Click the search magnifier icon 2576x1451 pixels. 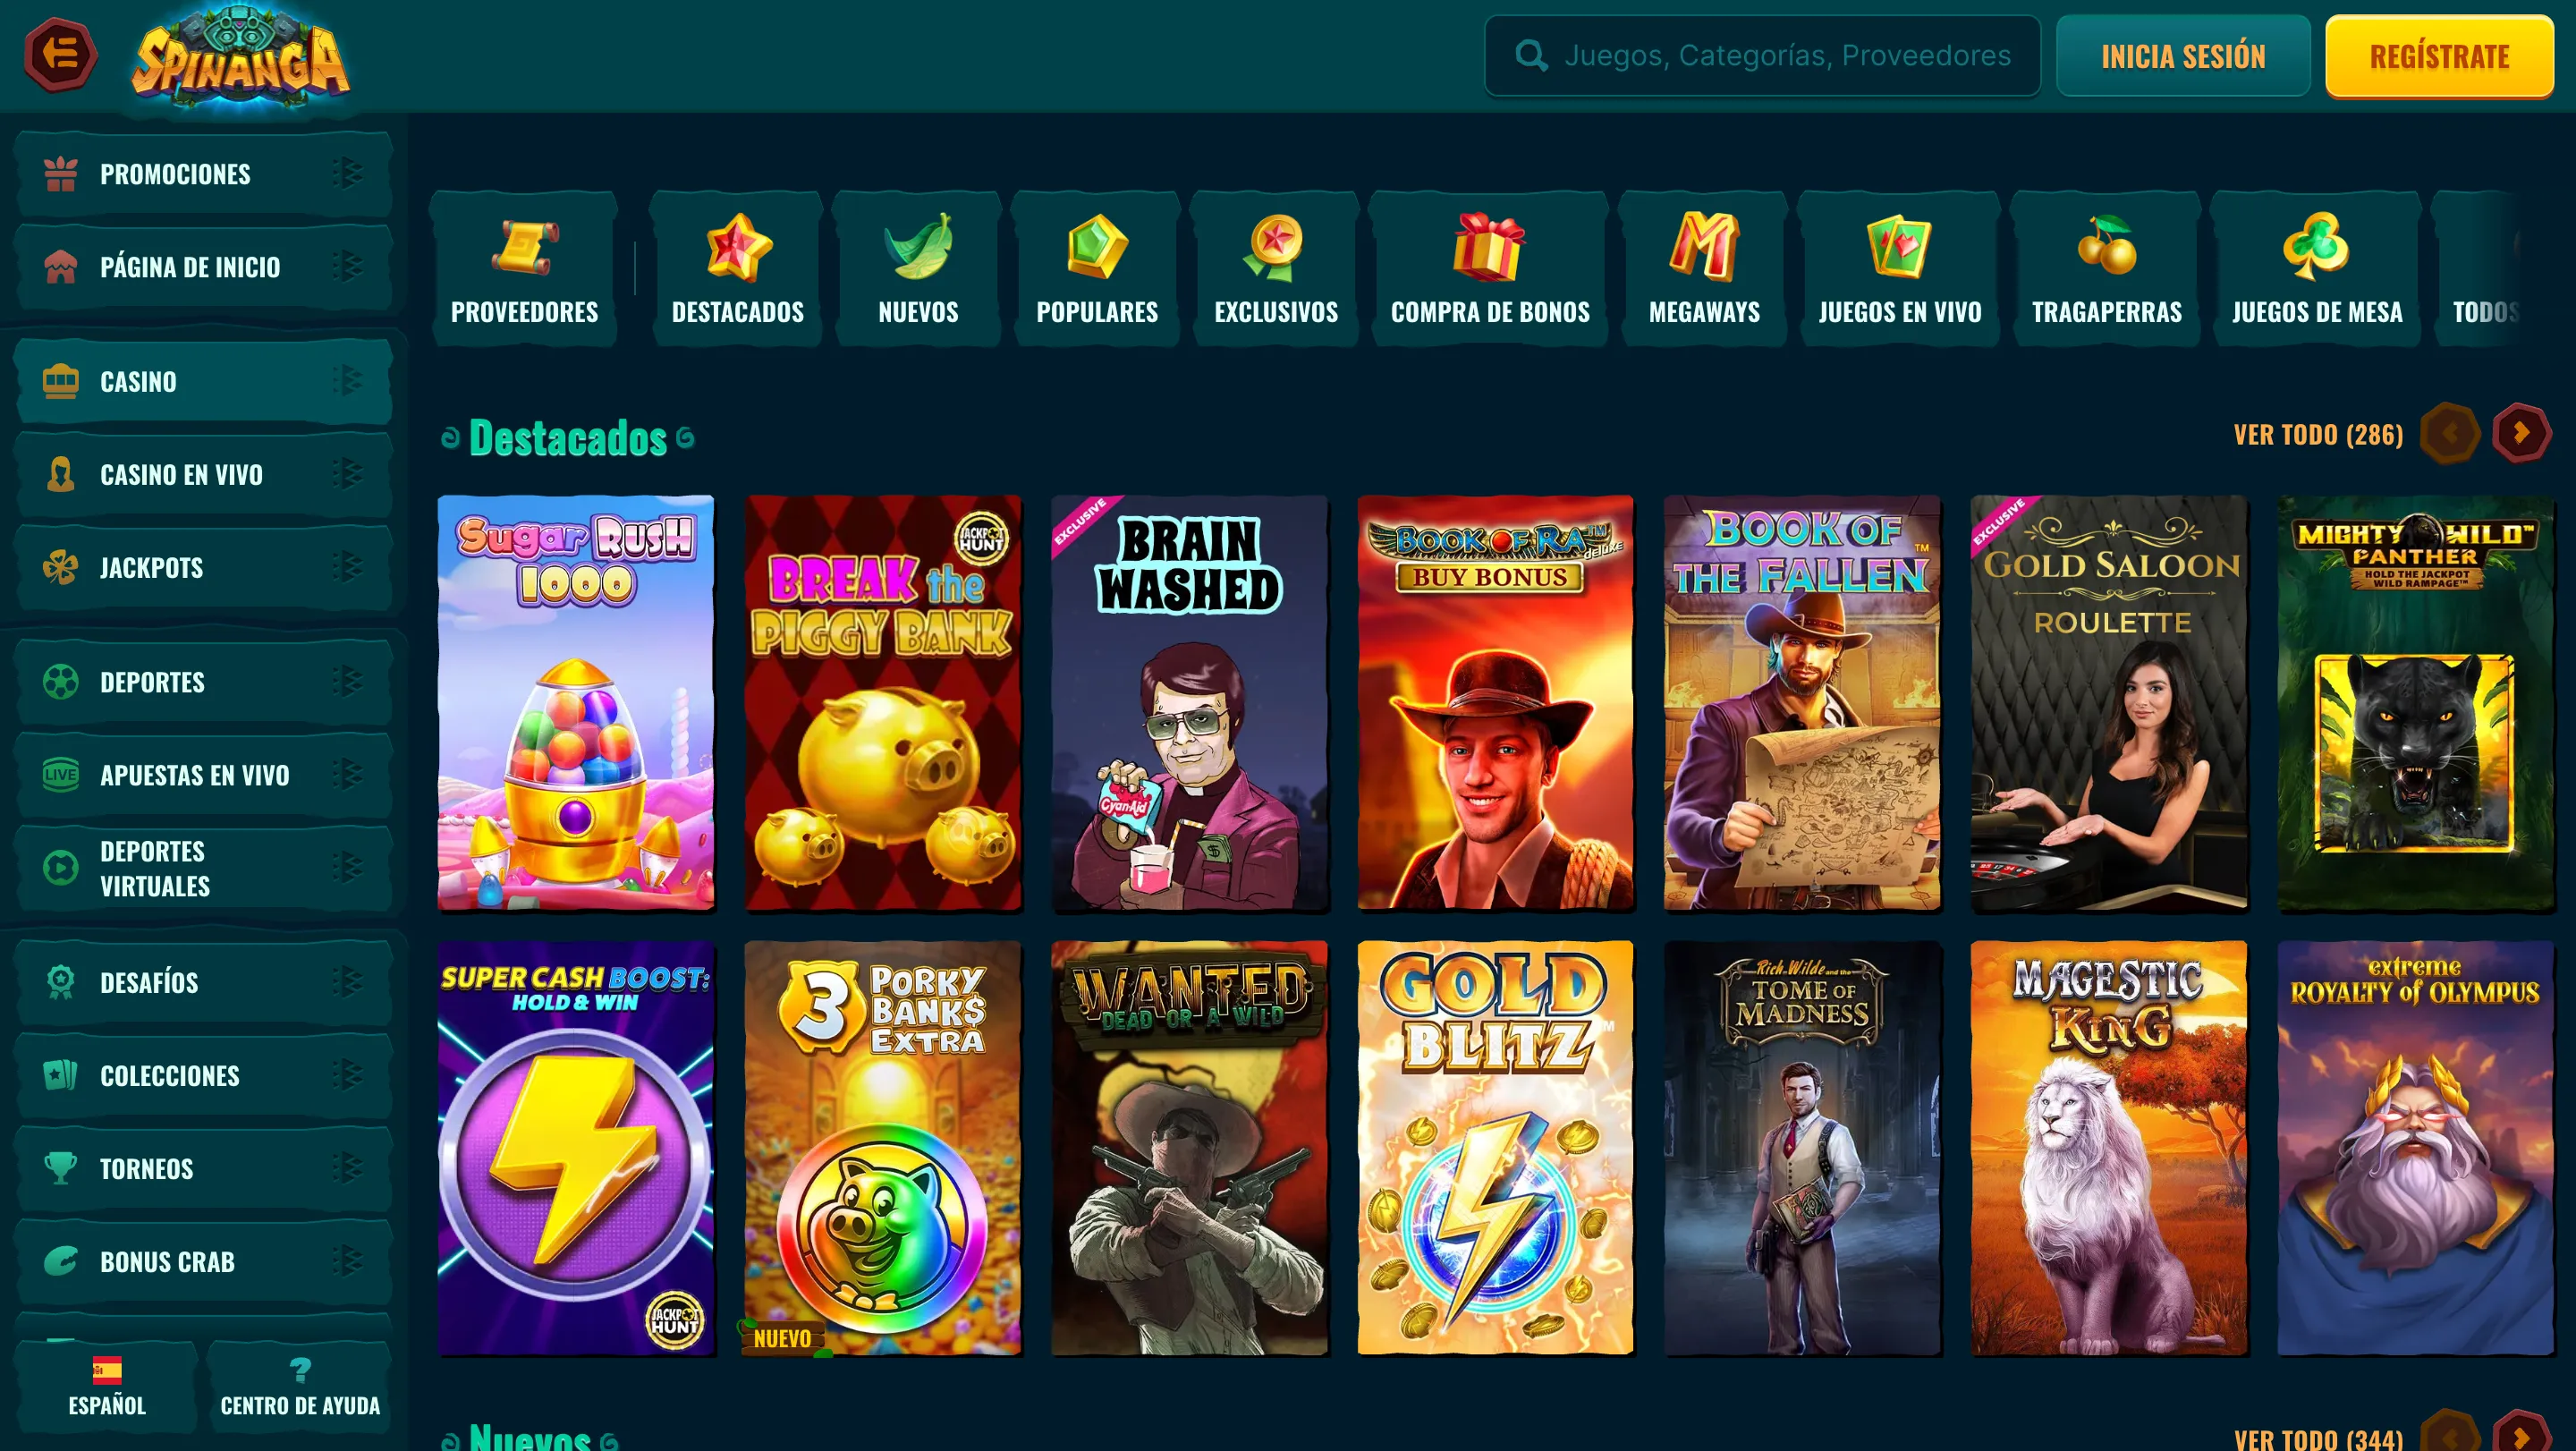(1530, 56)
